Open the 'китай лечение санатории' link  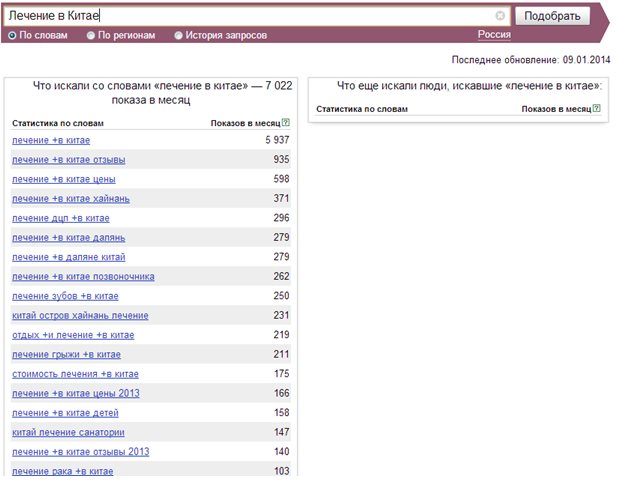pyautogui.click(x=68, y=433)
